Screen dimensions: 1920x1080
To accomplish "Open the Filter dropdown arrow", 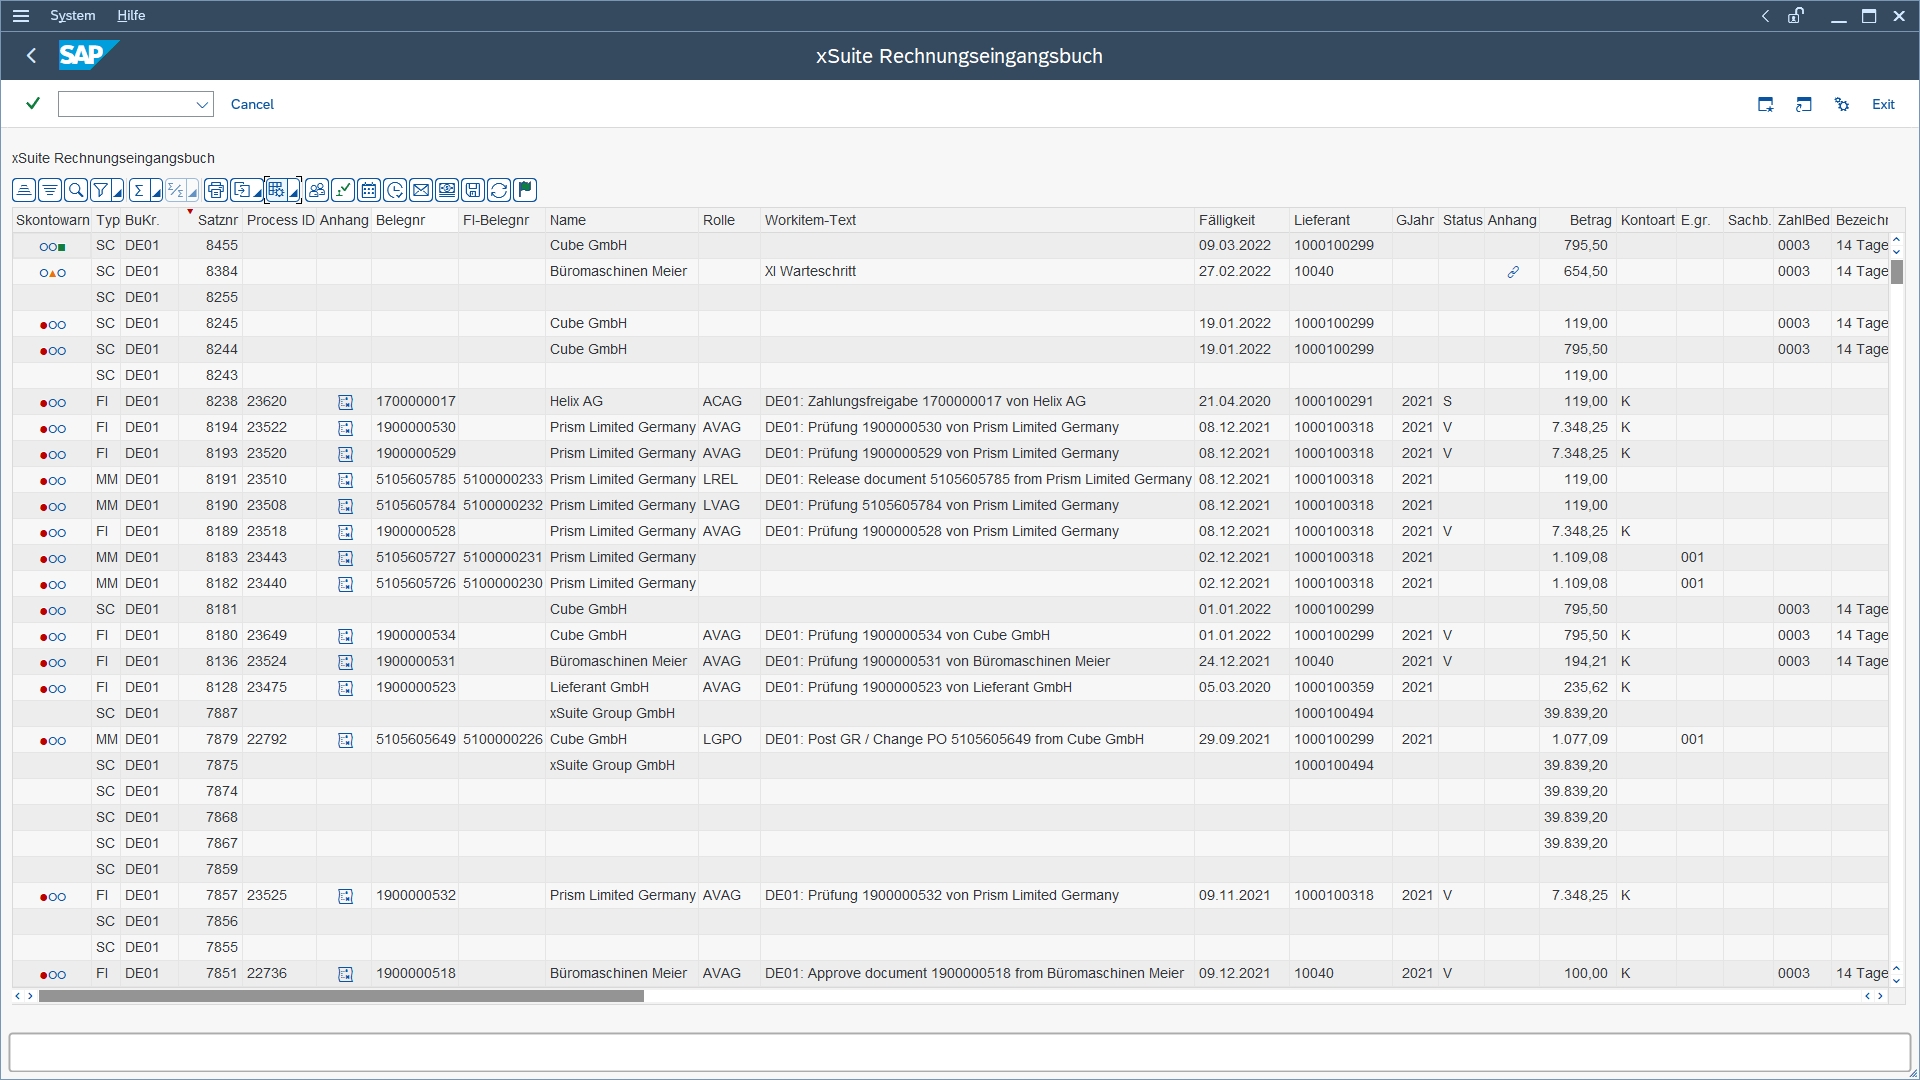I will point(117,193).
